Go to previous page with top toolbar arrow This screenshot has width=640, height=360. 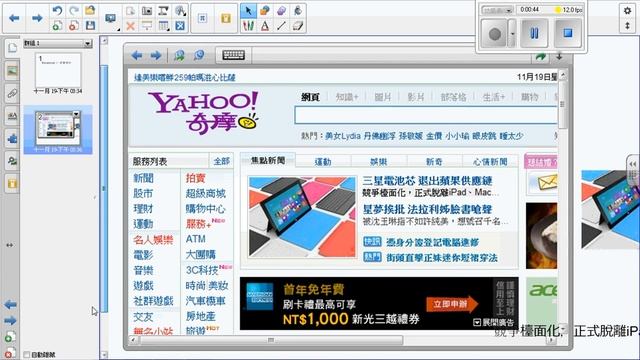tap(14, 18)
